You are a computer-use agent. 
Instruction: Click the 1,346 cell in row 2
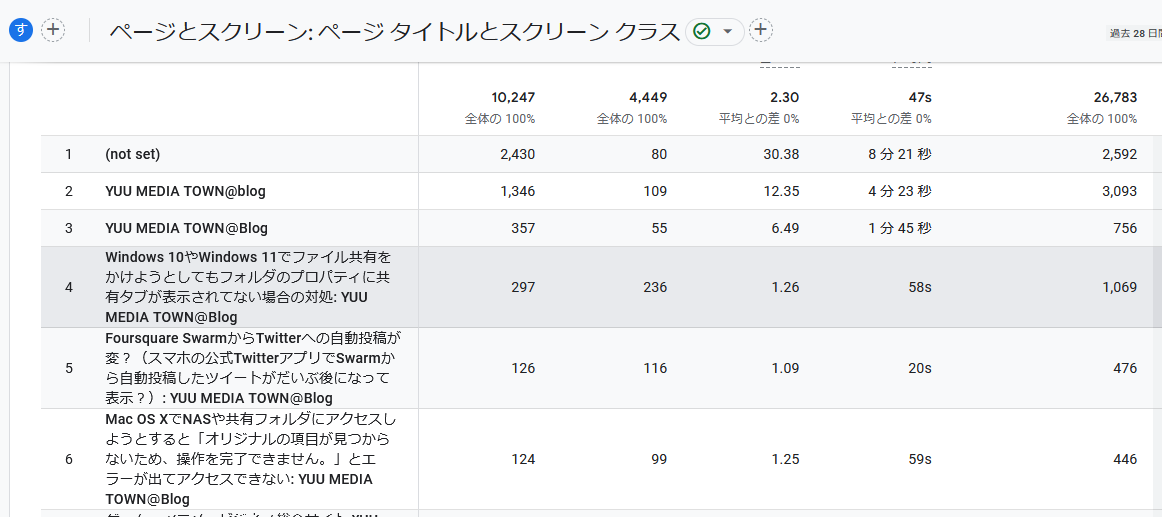click(x=517, y=191)
